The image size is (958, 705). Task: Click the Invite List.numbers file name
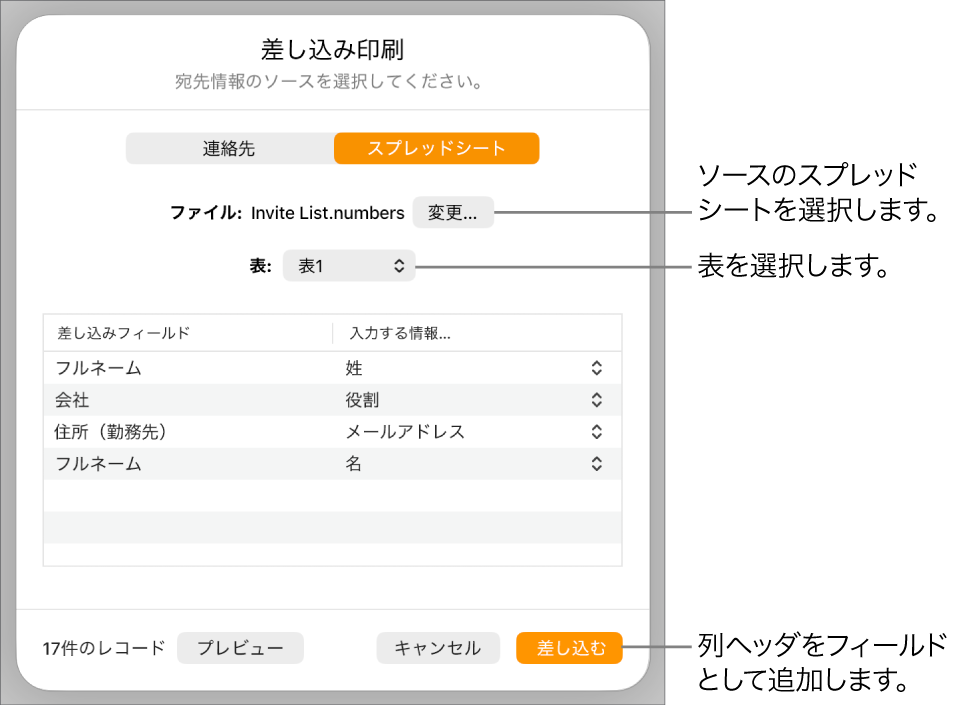tap(330, 212)
